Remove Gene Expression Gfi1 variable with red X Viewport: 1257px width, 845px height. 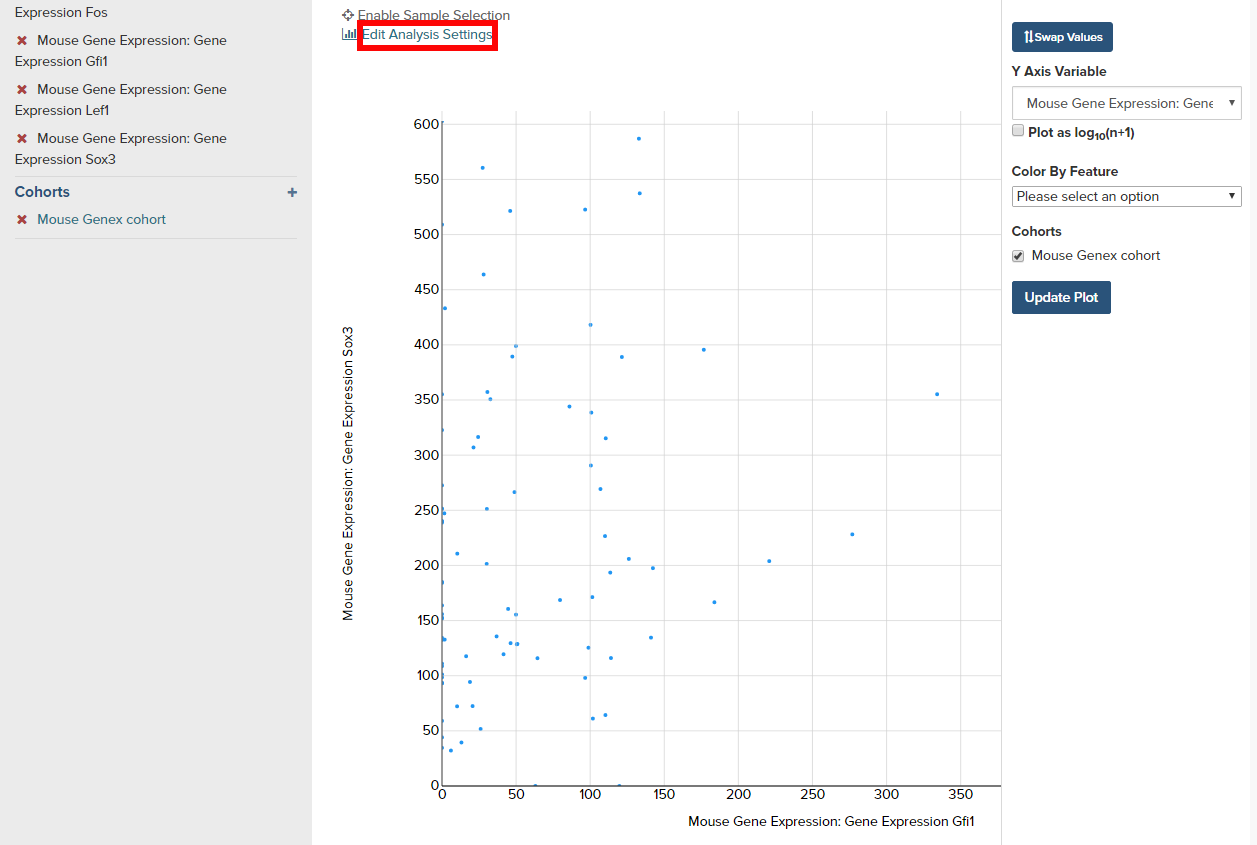pyautogui.click(x=22, y=41)
